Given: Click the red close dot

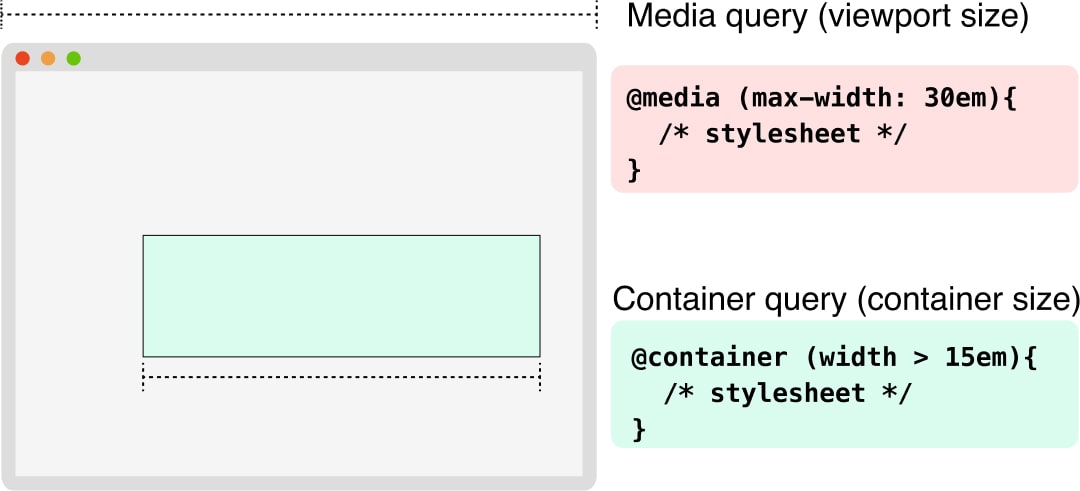Looking at the screenshot, I should coord(22,59).
